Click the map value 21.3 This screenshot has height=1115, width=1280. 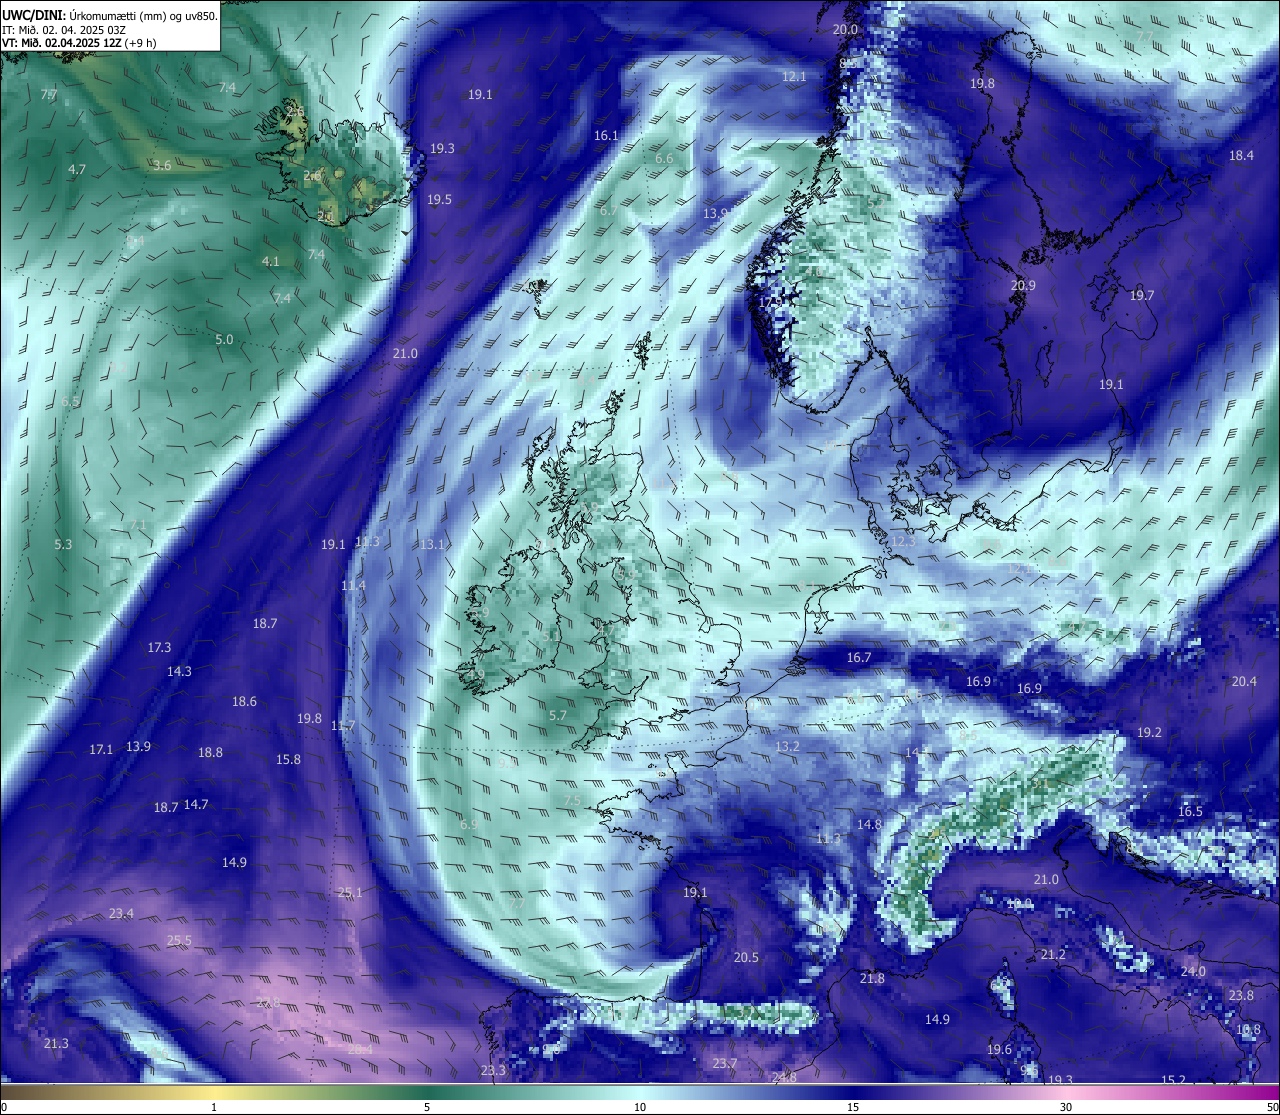tap(56, 1044)
